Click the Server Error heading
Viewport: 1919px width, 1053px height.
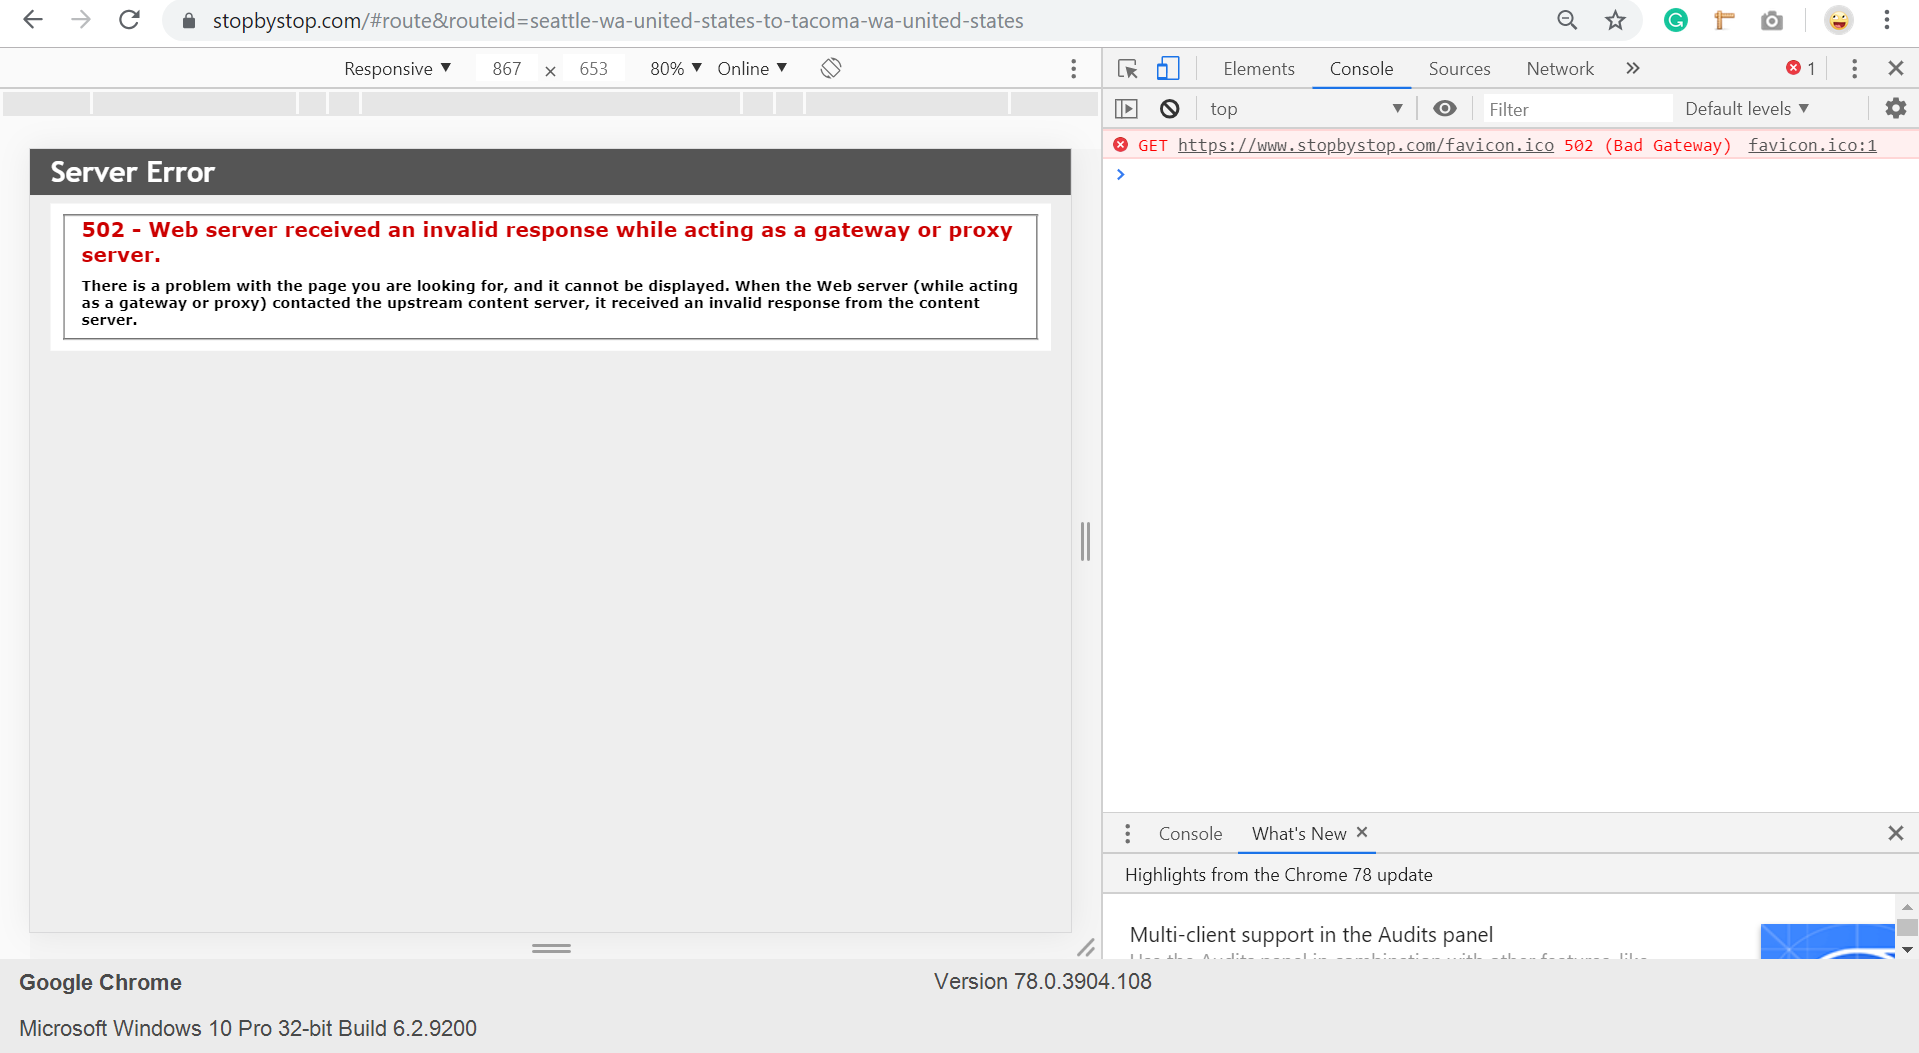(132, 172)
